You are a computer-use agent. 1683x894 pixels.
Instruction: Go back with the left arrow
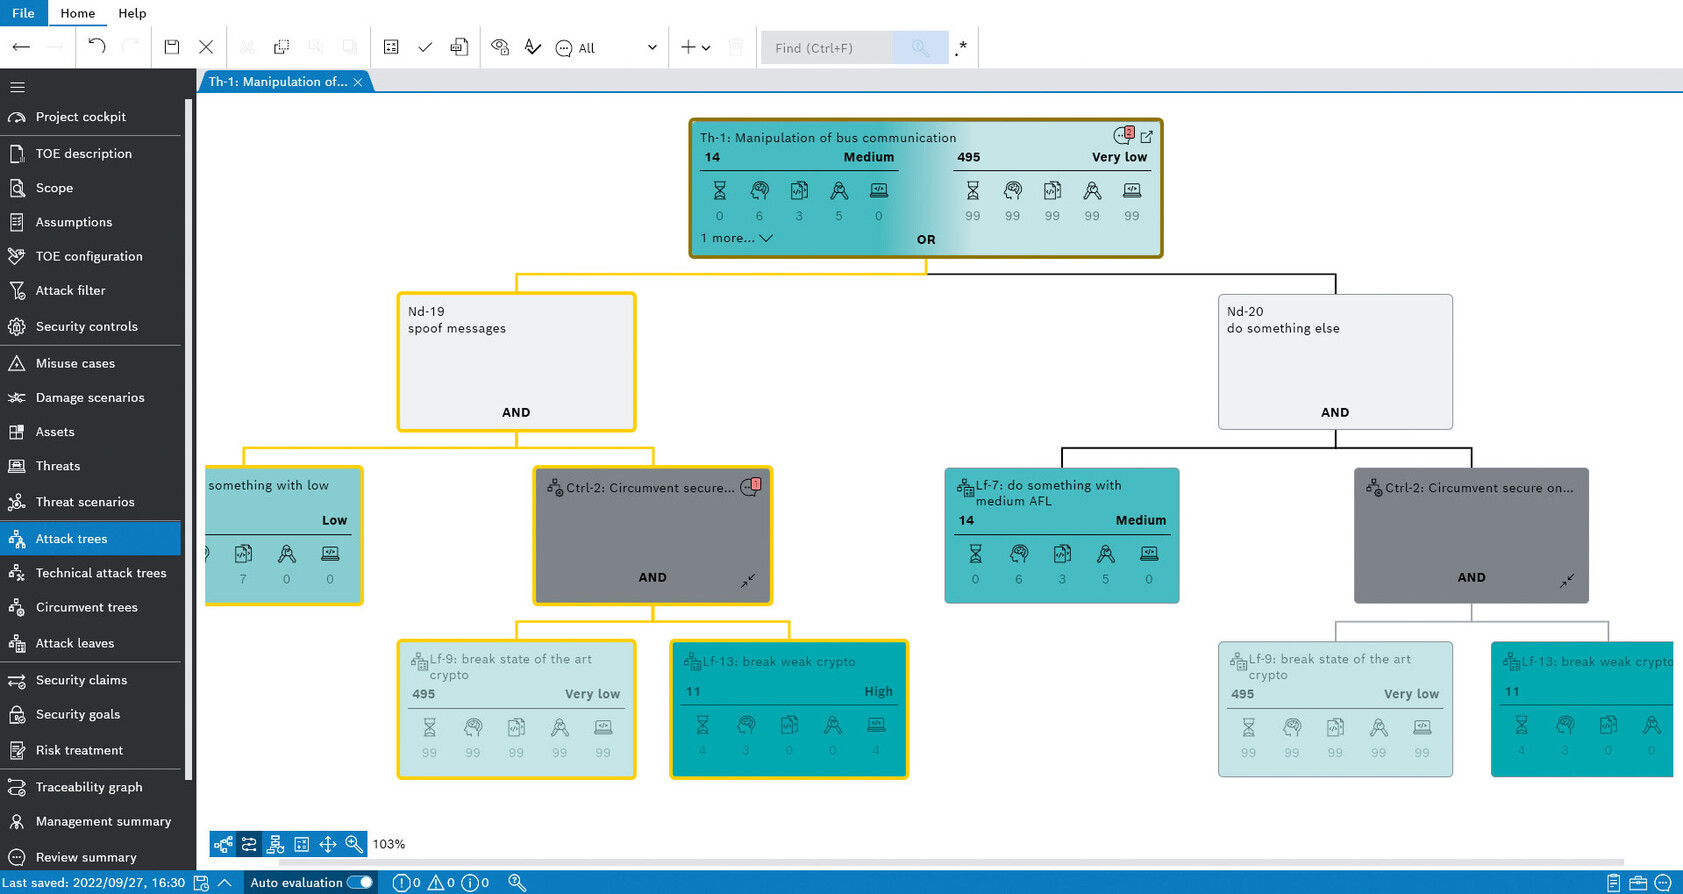point(21,47)
